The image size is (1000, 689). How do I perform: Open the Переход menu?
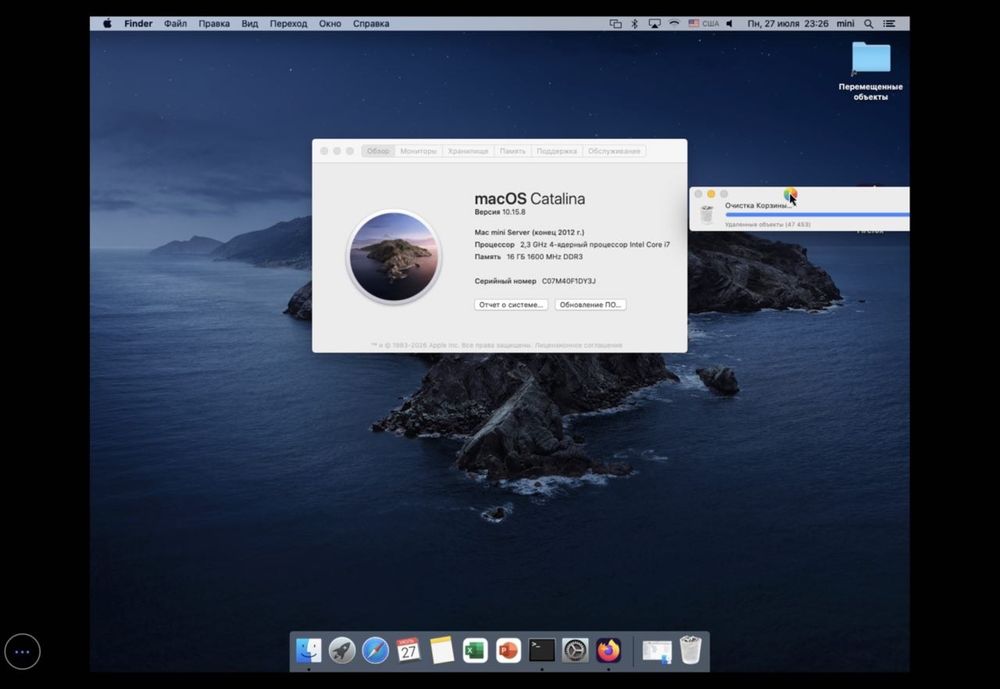(x=288, y=24)
